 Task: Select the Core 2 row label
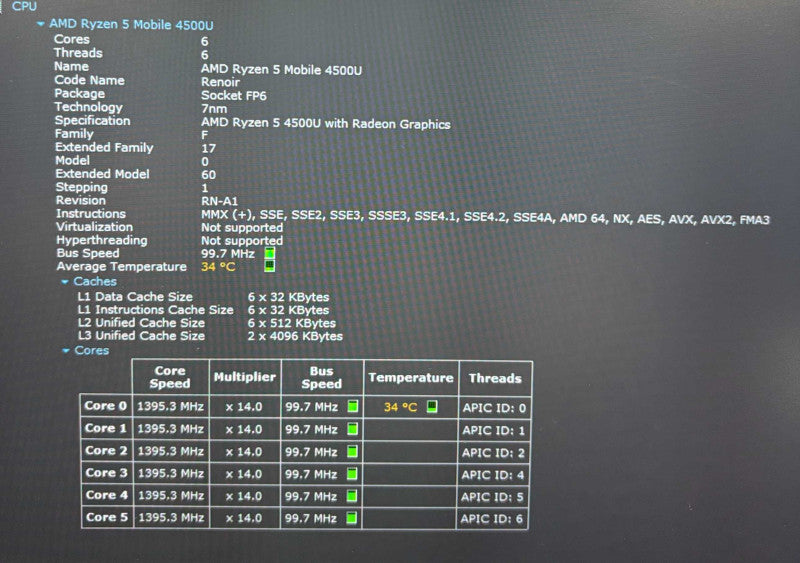click(106, 451)
